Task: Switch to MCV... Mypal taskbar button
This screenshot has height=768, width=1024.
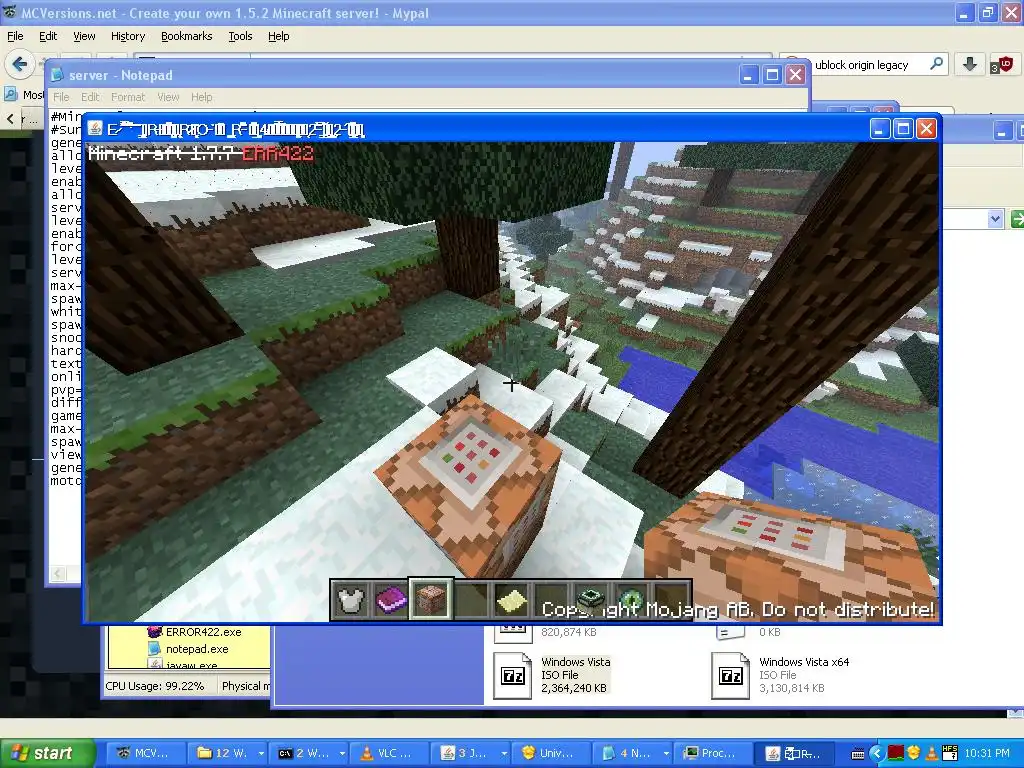Action: [144, 754]
